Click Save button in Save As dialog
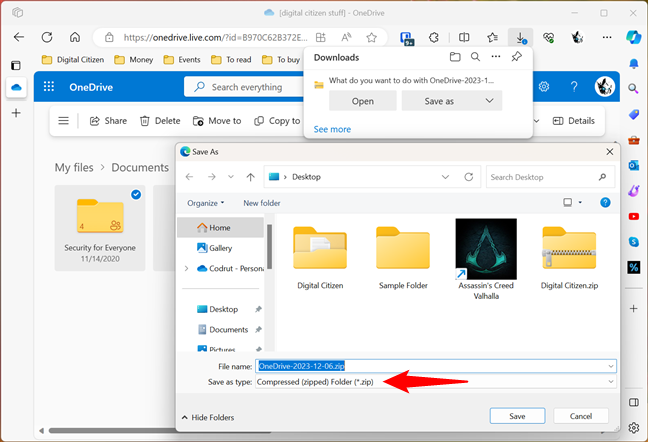This screenshot has height=442, width=648. pos(517,416)
